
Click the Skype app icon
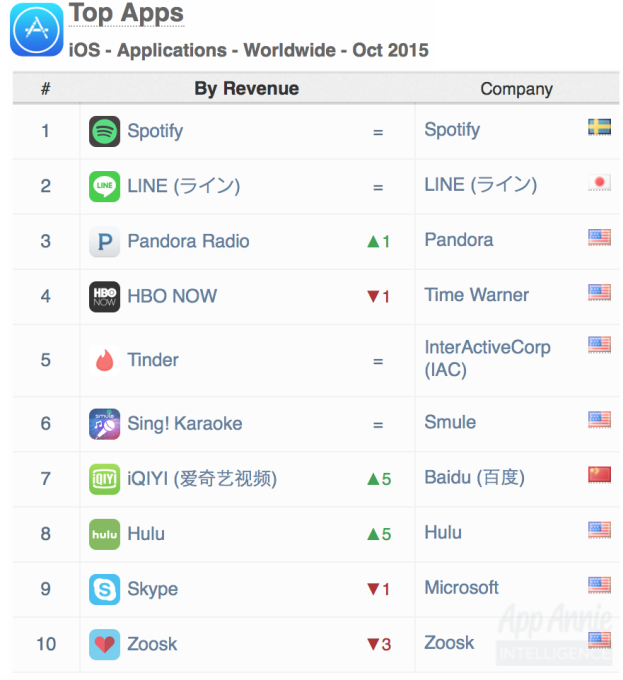coord(104,589)
